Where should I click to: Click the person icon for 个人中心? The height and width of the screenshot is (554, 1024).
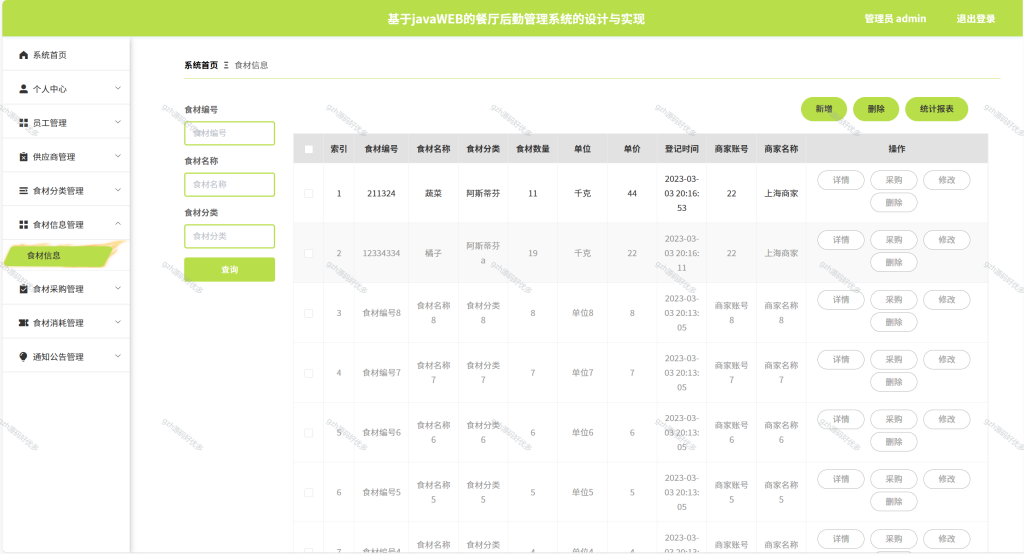point(24,89)
